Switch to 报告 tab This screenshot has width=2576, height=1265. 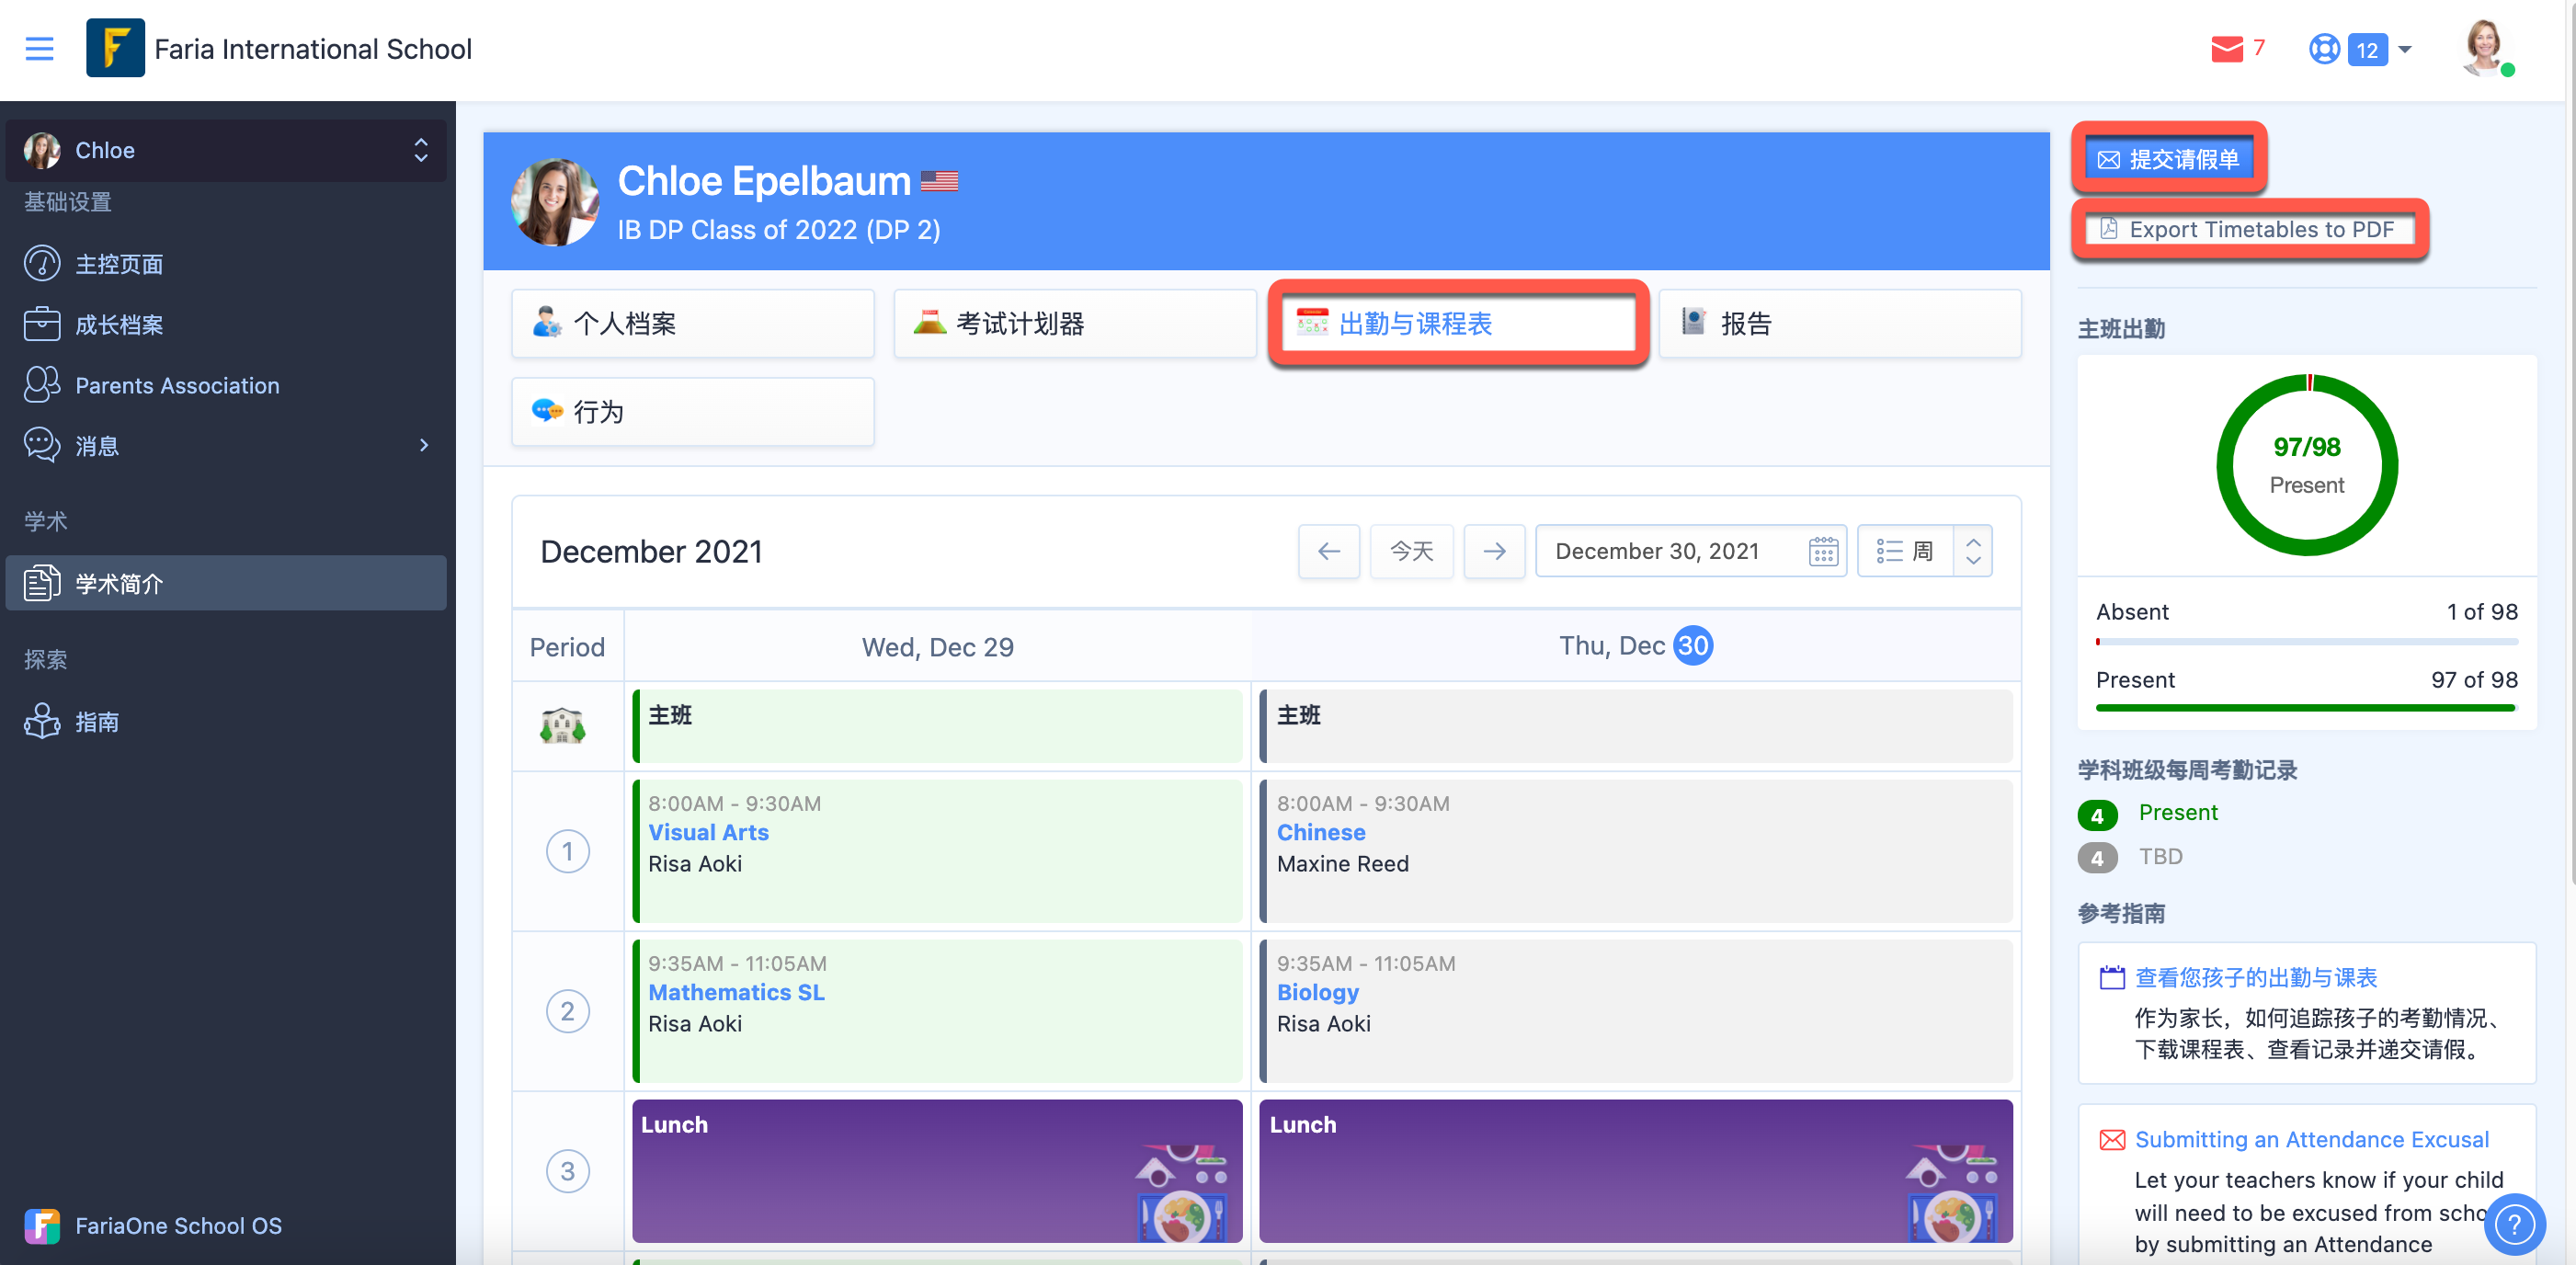click(x=1840, y=323)
